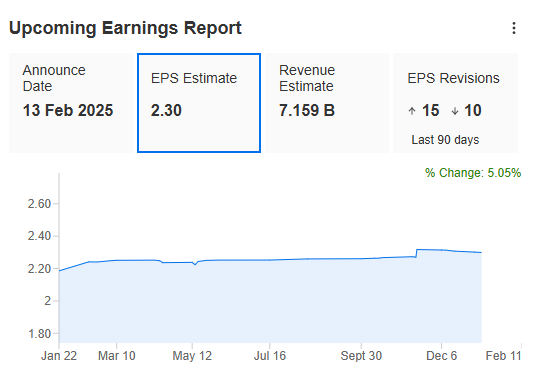
Task: Select the EPS Revisions card
Action: 455,103
